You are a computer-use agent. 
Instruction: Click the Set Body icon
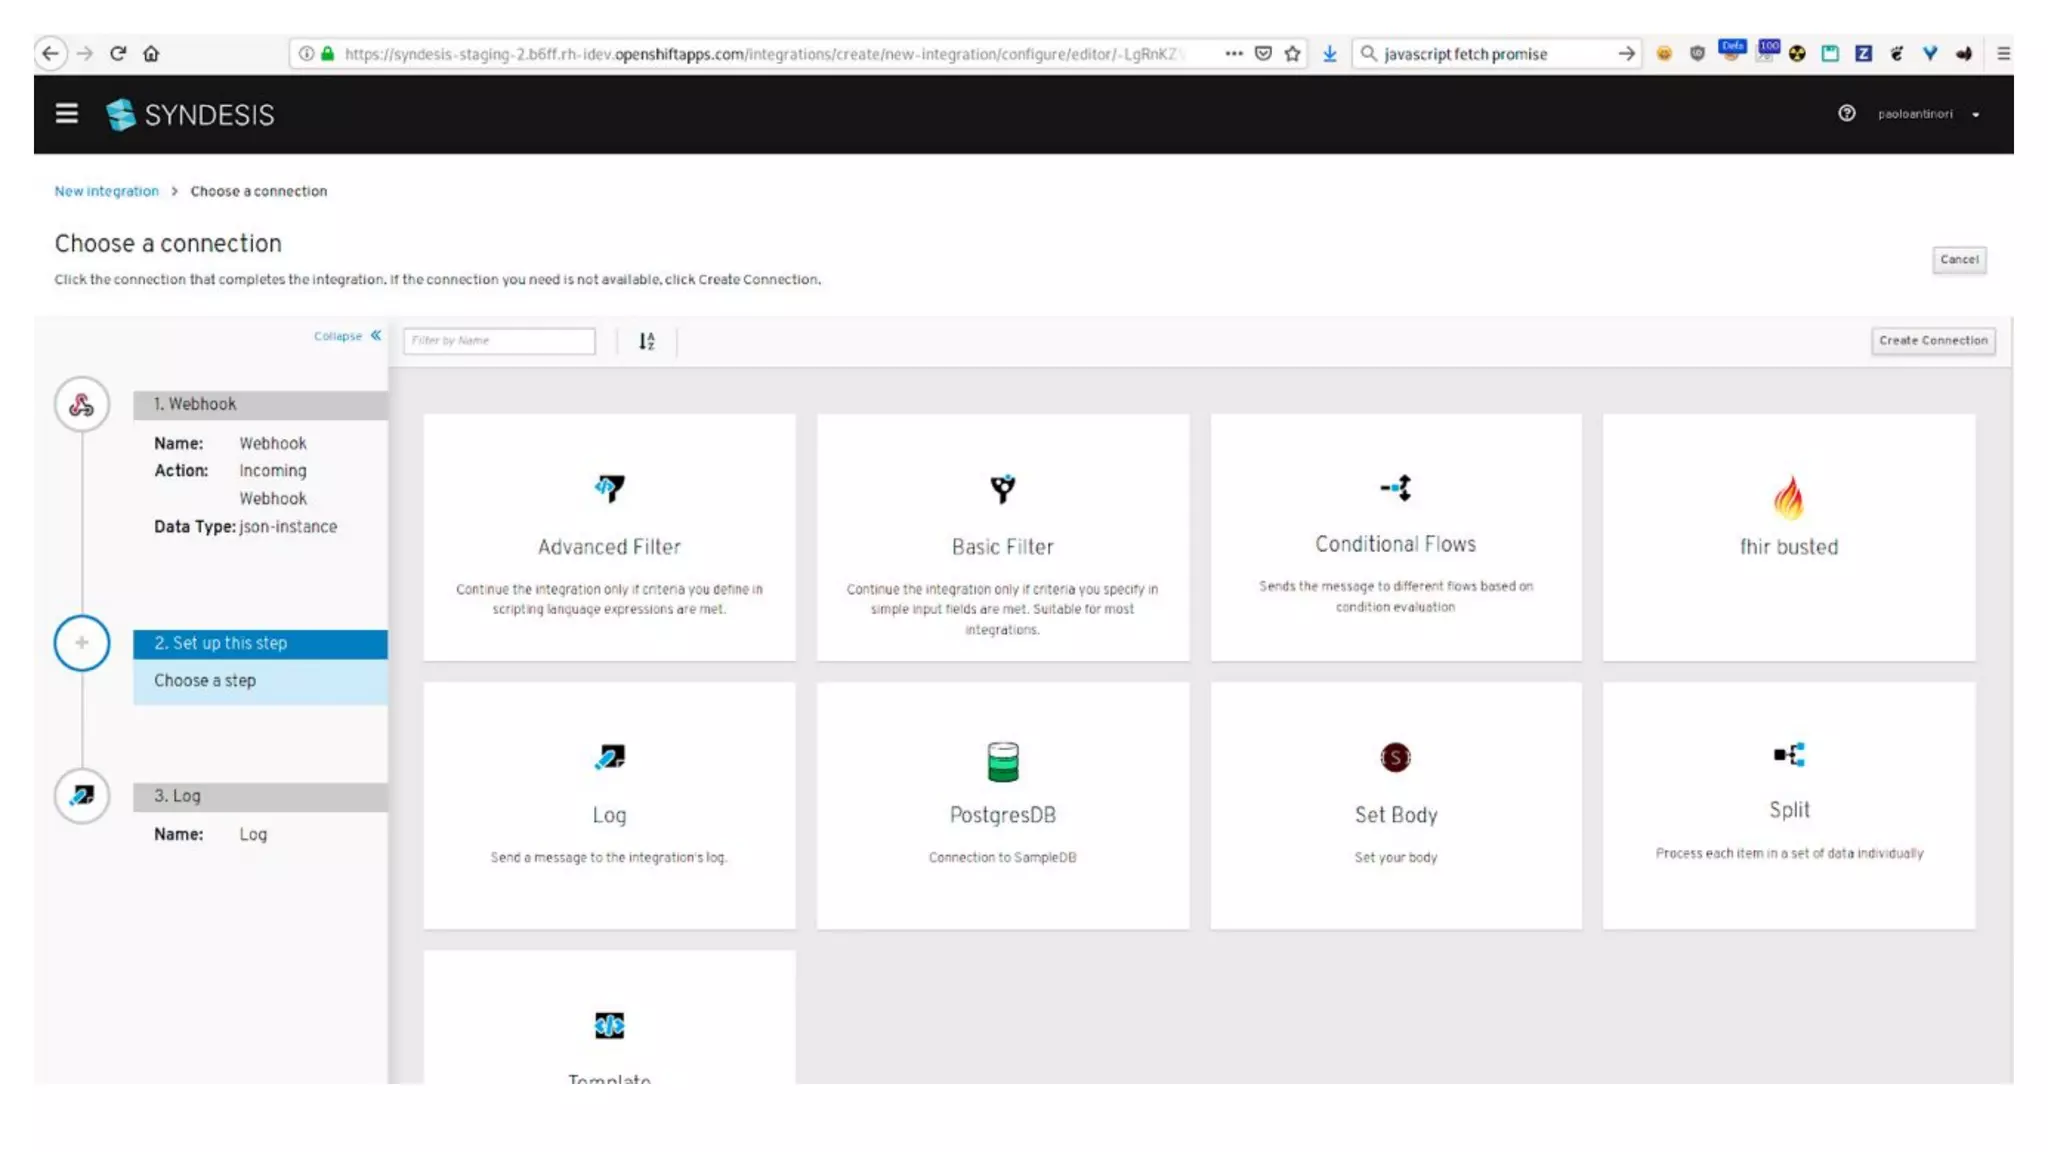1395,757
